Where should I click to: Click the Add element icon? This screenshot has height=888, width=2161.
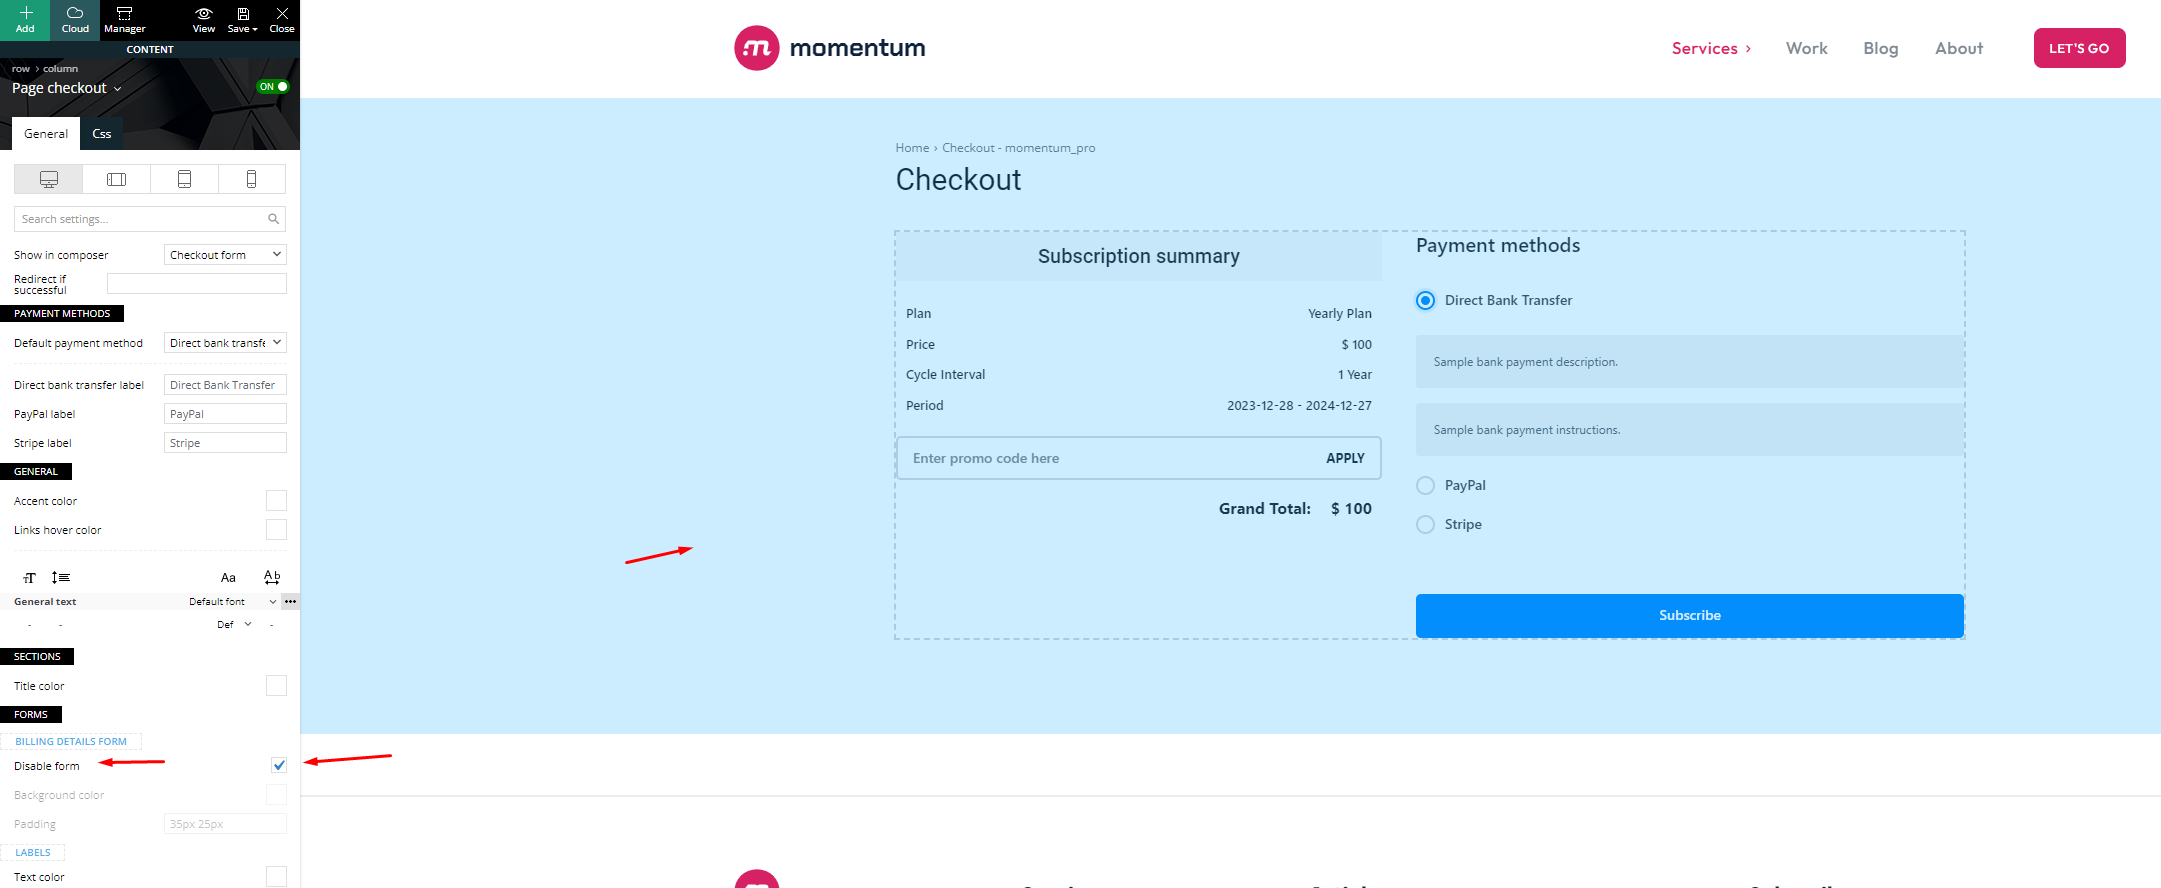click(25, 19)
